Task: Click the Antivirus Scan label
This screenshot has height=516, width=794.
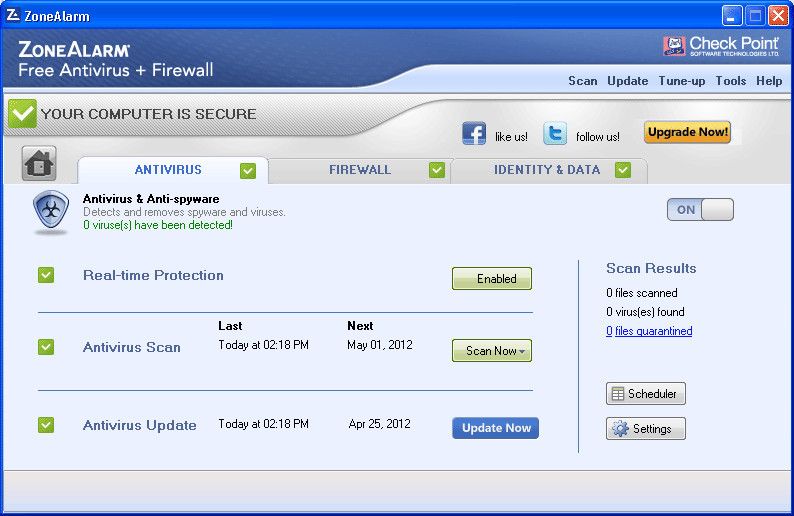Action: [132, 347]
